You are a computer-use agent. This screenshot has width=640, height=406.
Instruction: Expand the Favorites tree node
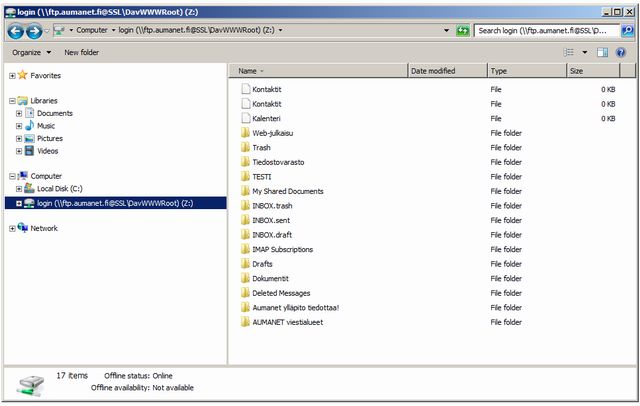12,75
